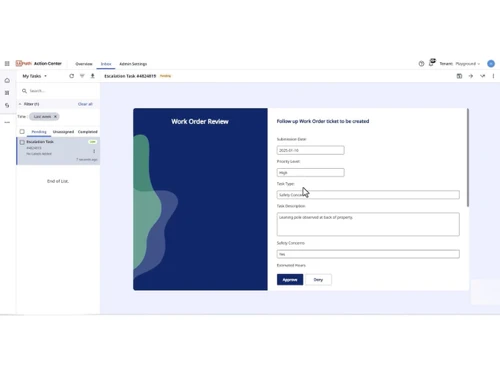Viewport: 500px width, 375px height.
Task: Select the Pending tasks tab
Action: point(39,132)
